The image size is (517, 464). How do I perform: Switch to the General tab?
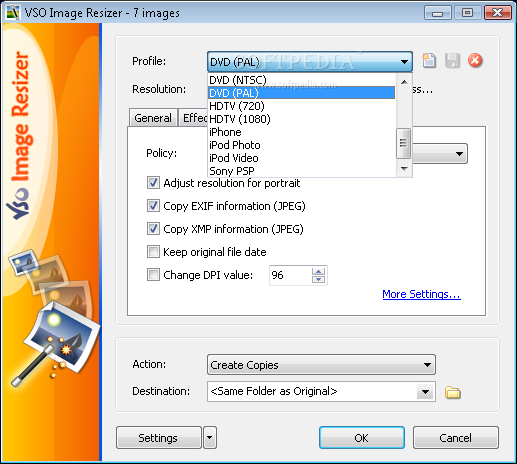click(x=153, y=118)
